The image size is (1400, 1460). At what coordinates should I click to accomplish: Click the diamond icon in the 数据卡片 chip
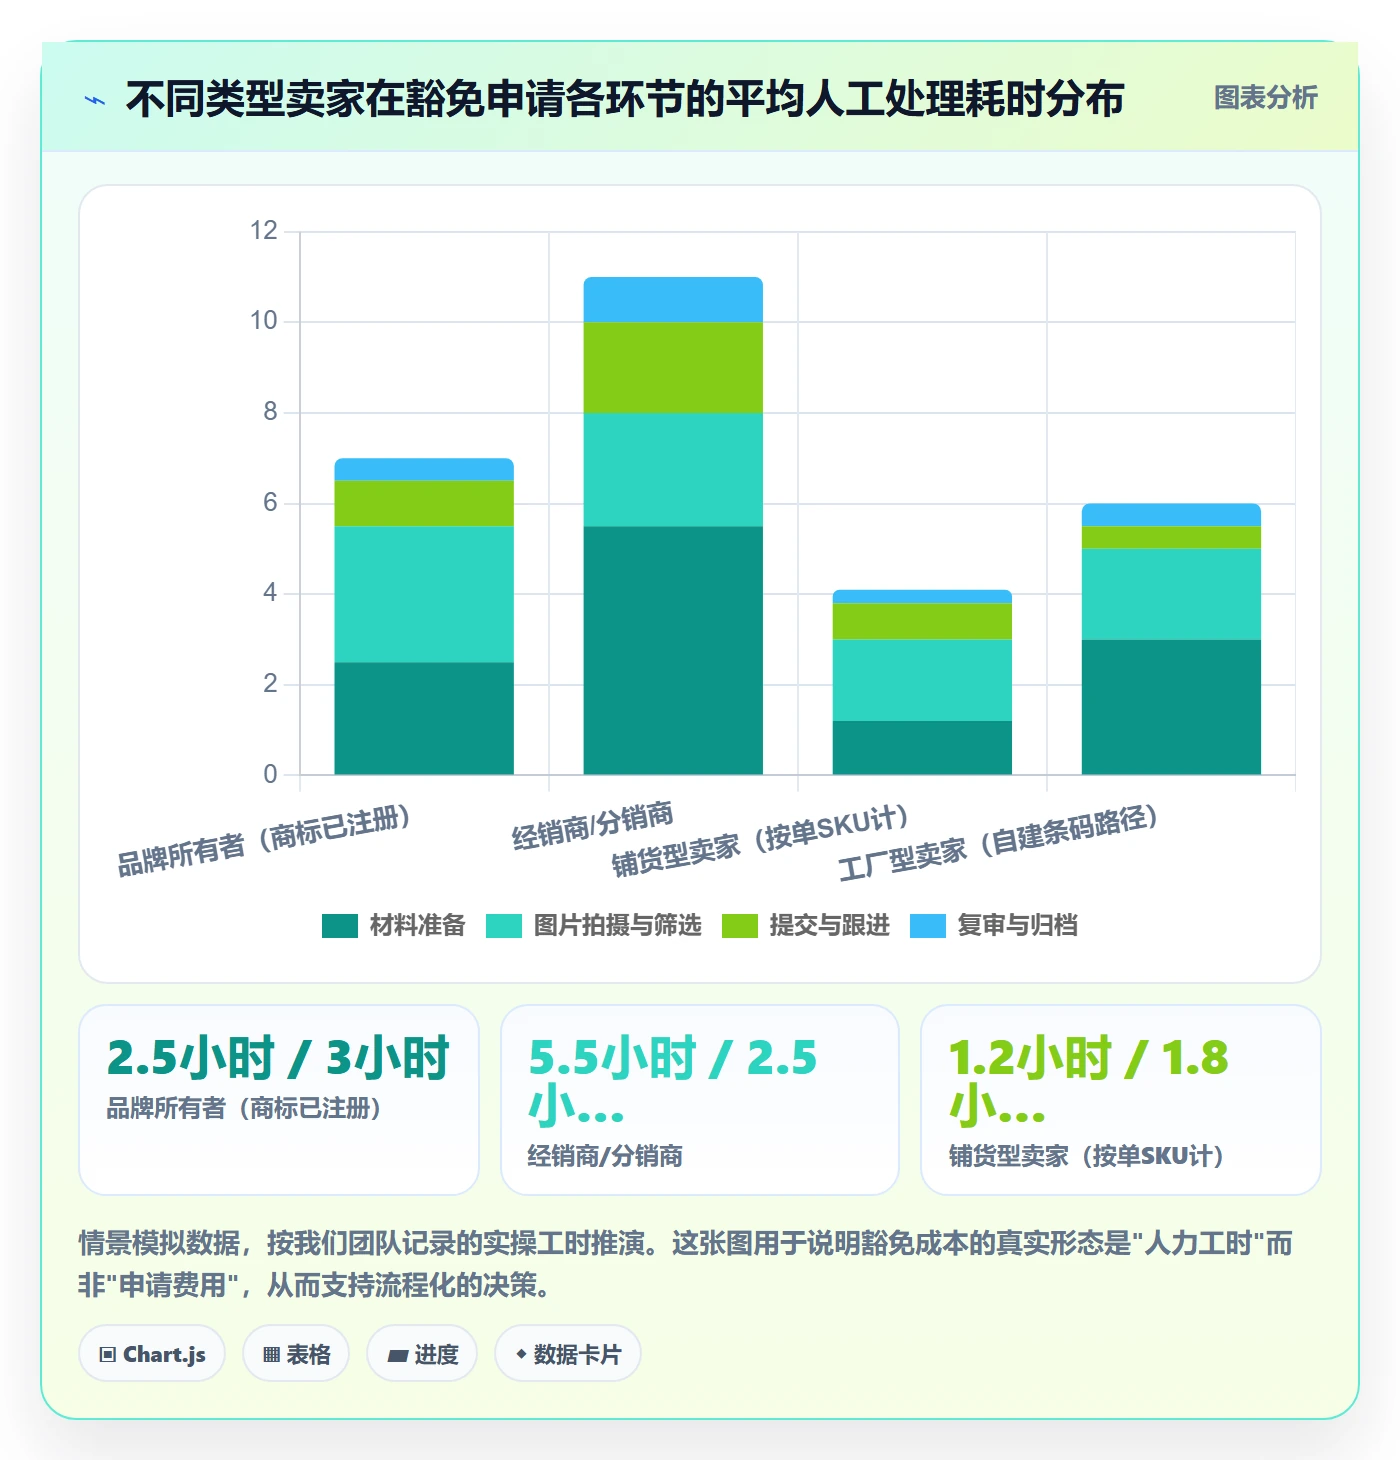[521, 1354]
